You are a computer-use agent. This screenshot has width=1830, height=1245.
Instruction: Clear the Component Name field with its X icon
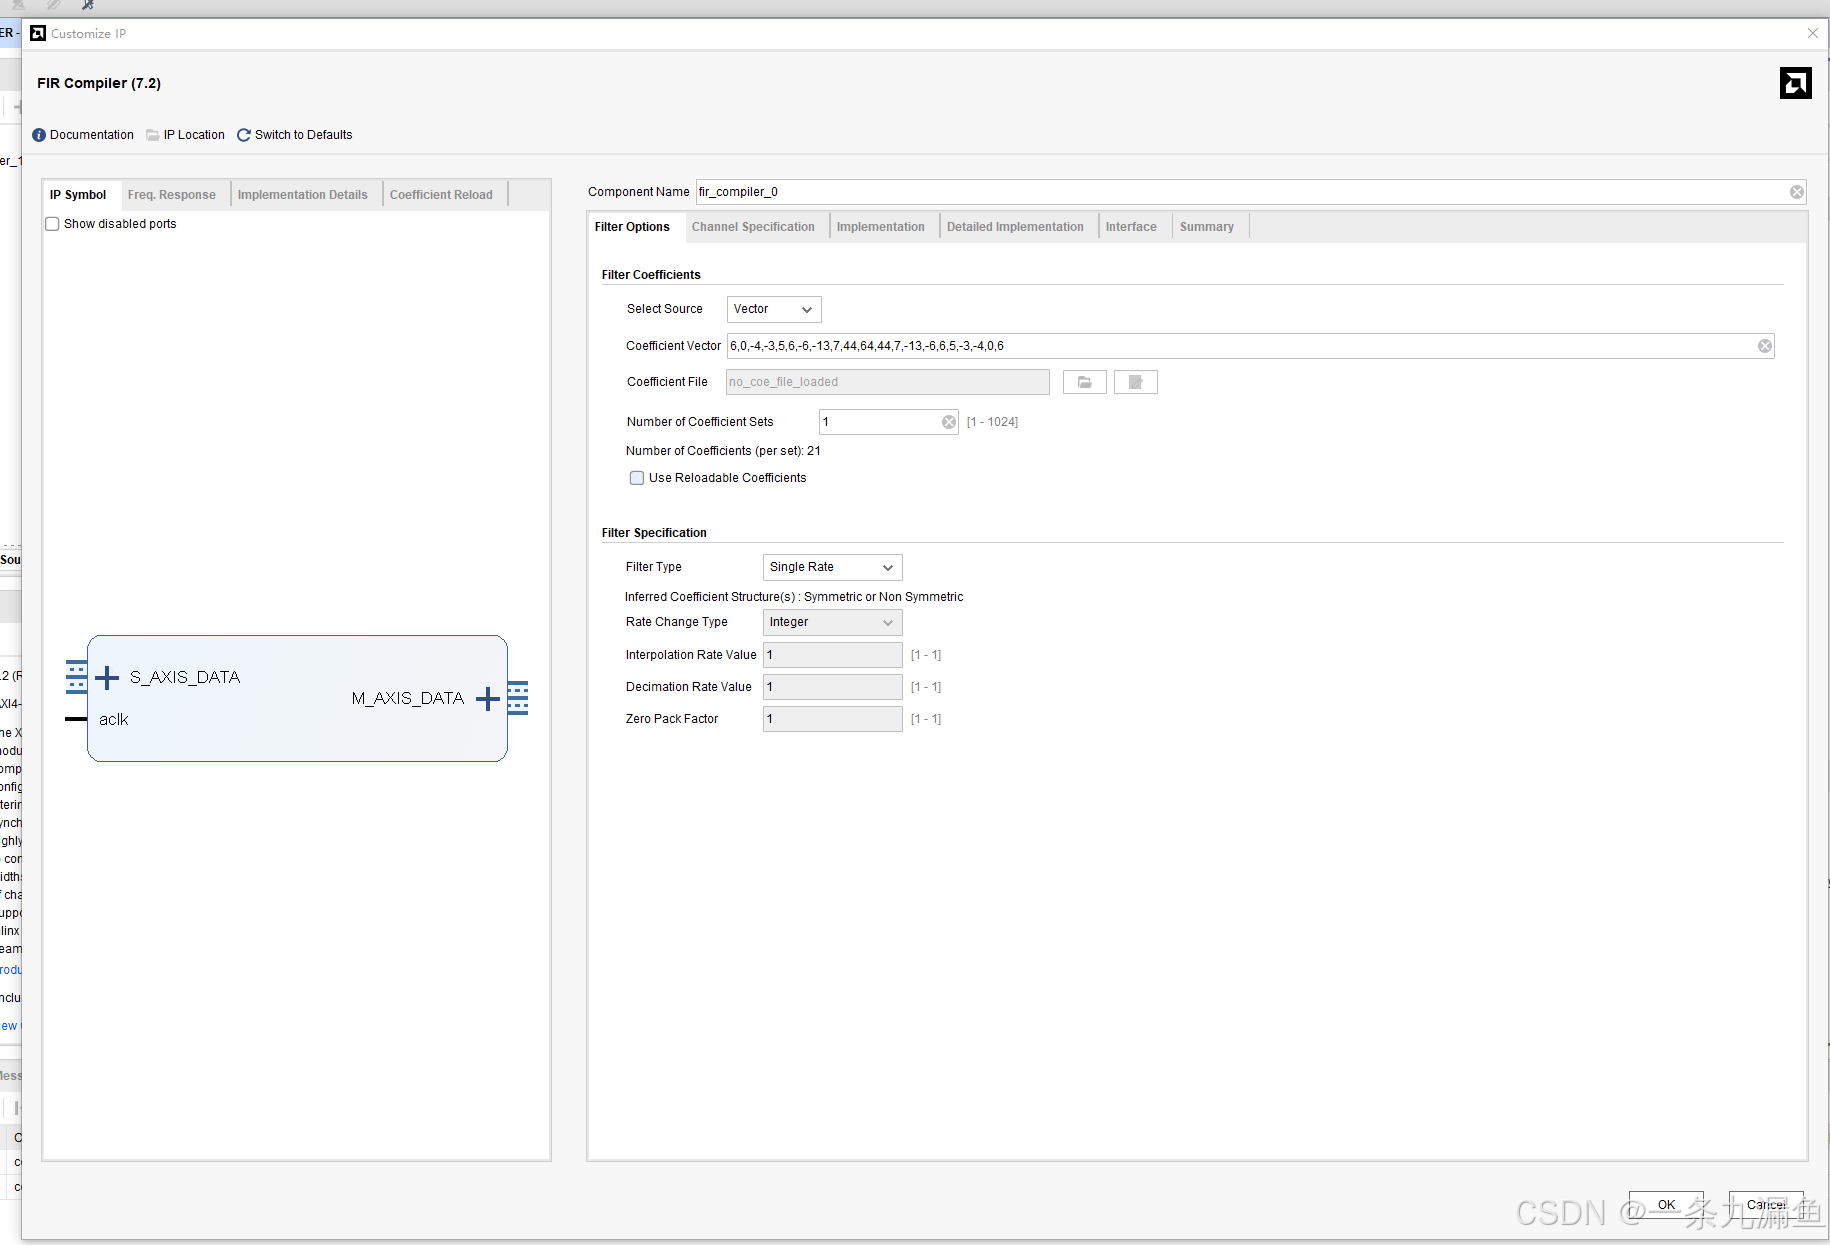[x=1797, y=192]
